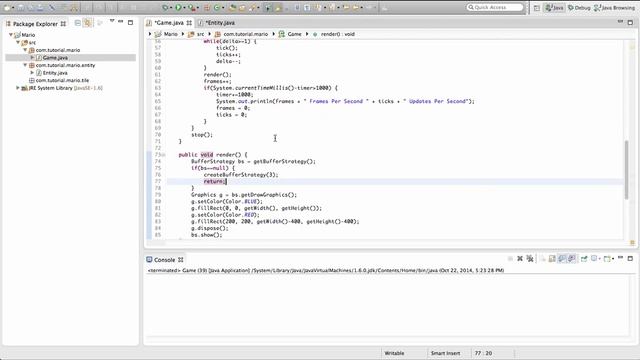
Task: Toggle Link with Editor in Package Explorer
Action: point(87,23)
